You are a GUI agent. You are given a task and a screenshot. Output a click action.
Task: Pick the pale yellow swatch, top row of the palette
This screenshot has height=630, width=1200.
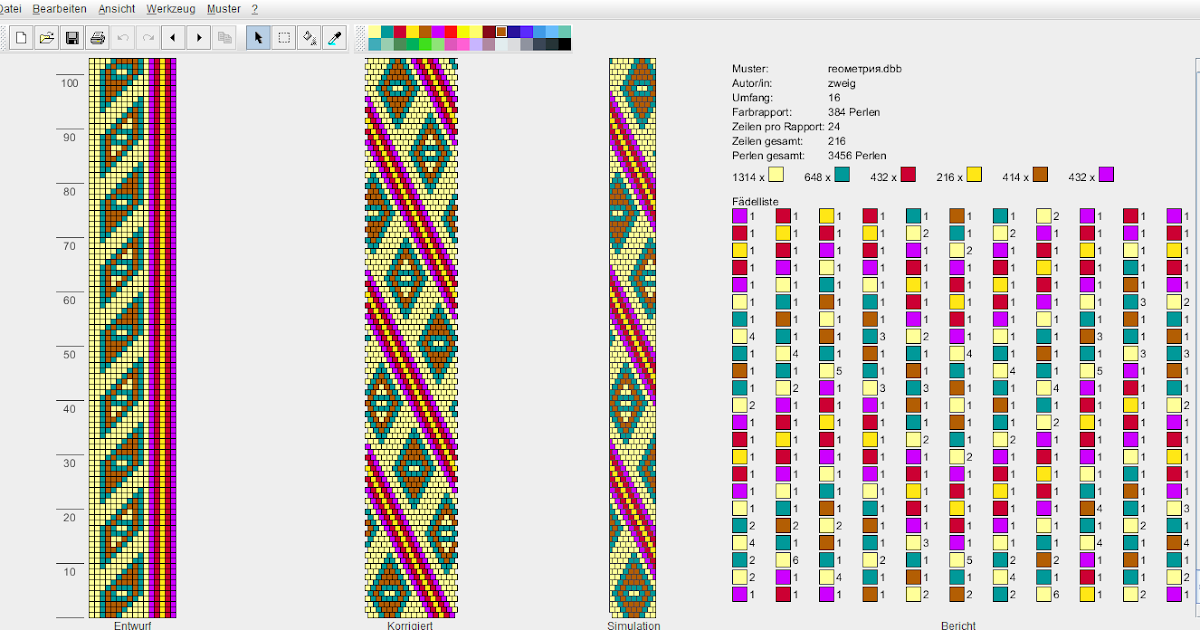click(374, 32)
